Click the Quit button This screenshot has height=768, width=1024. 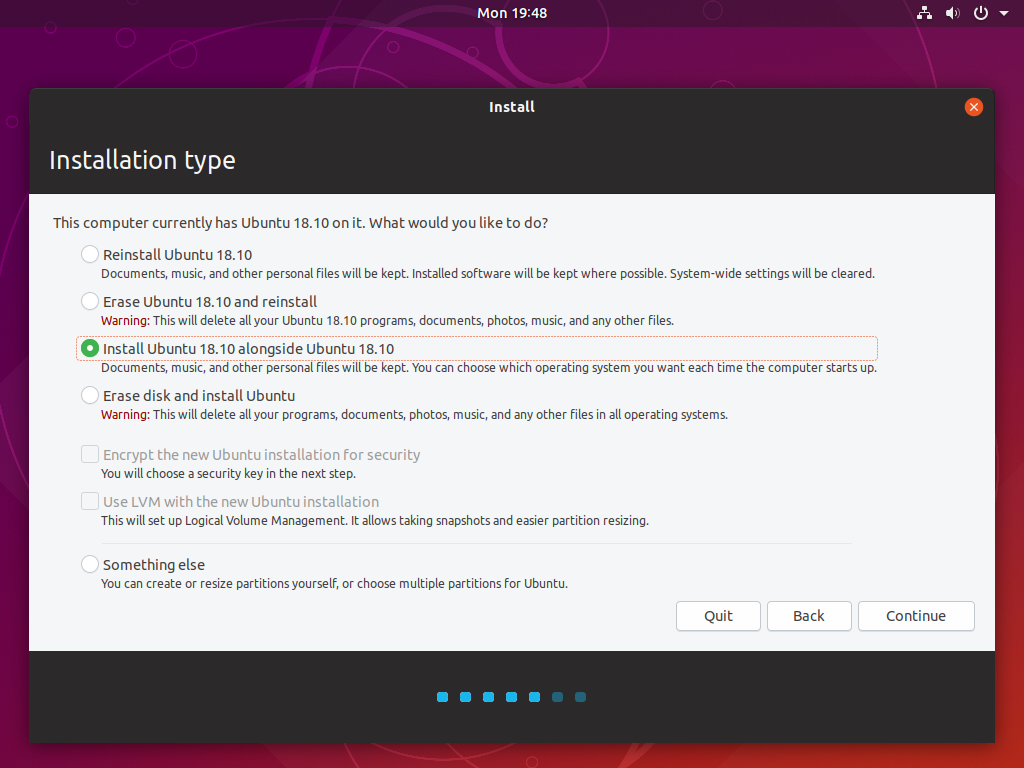point(718,616)
